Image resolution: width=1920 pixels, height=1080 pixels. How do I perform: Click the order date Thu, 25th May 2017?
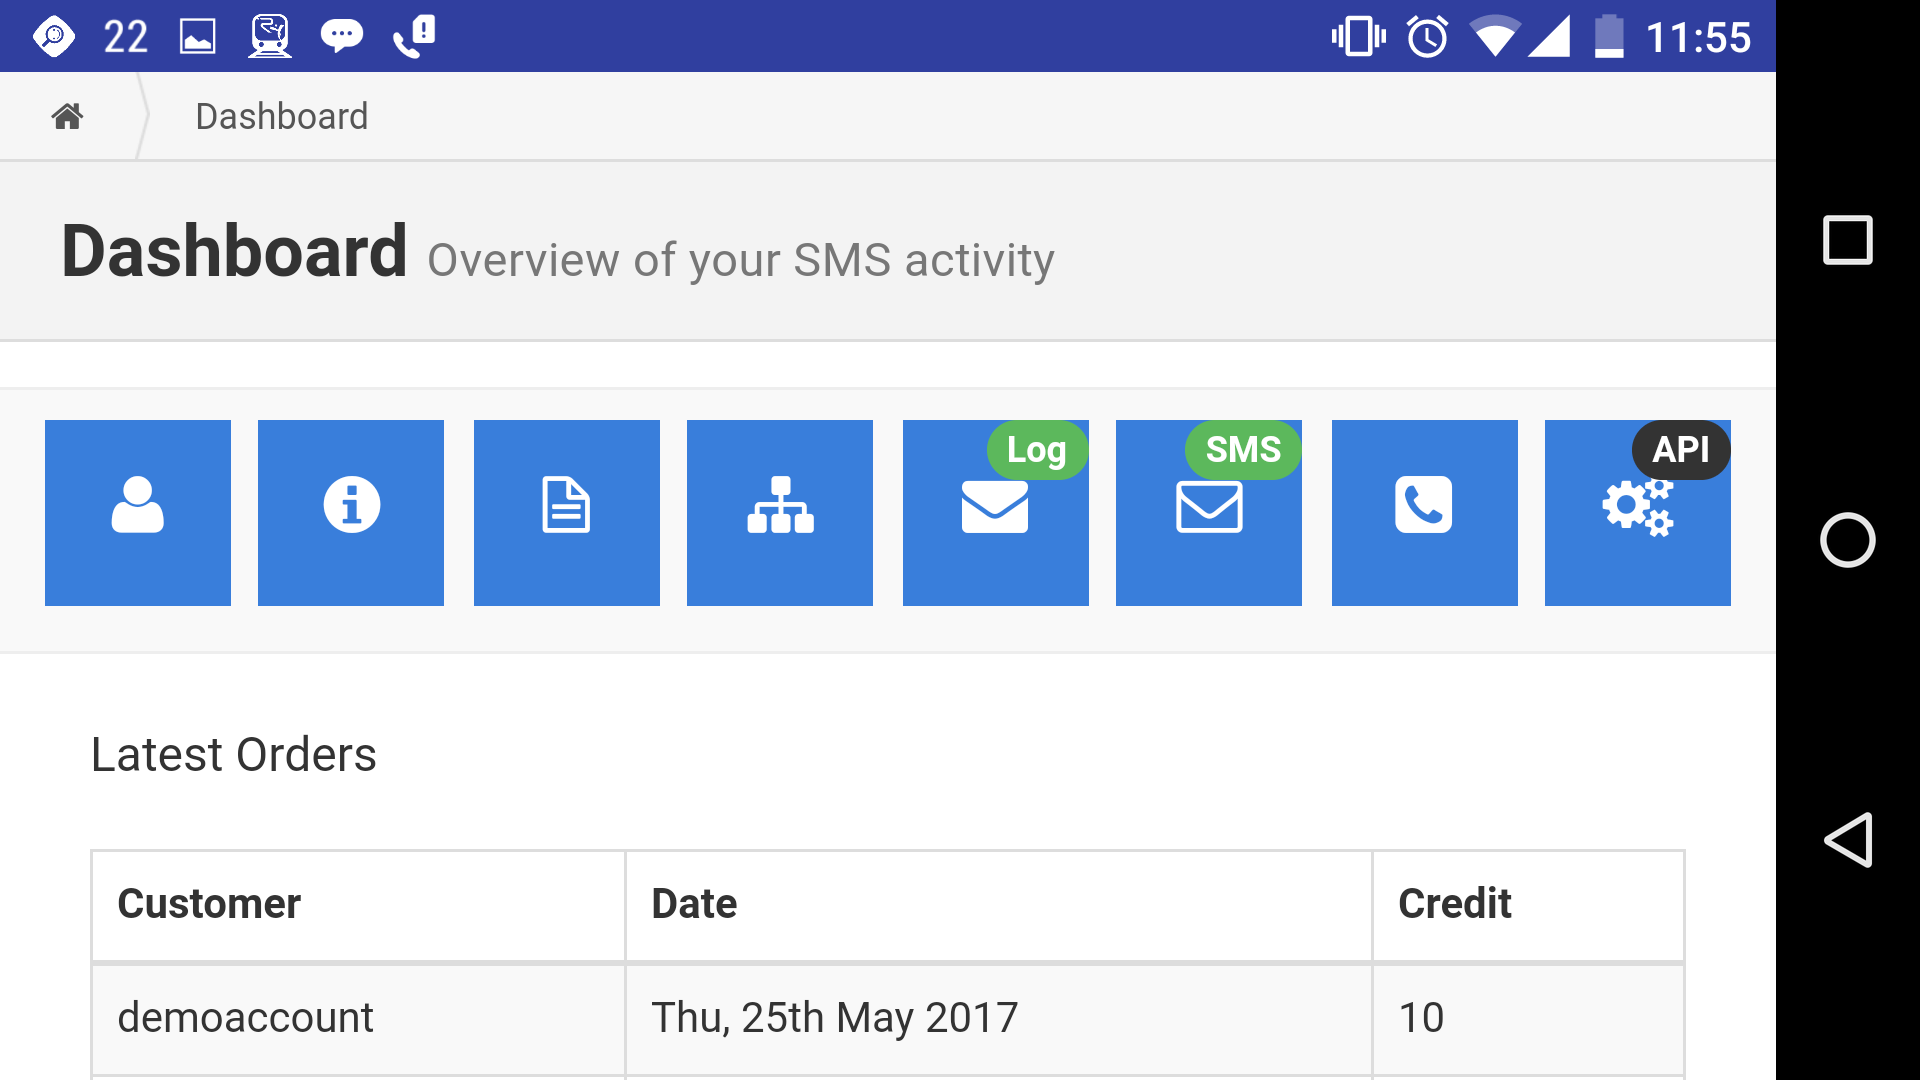click(x=834, y=1017)
